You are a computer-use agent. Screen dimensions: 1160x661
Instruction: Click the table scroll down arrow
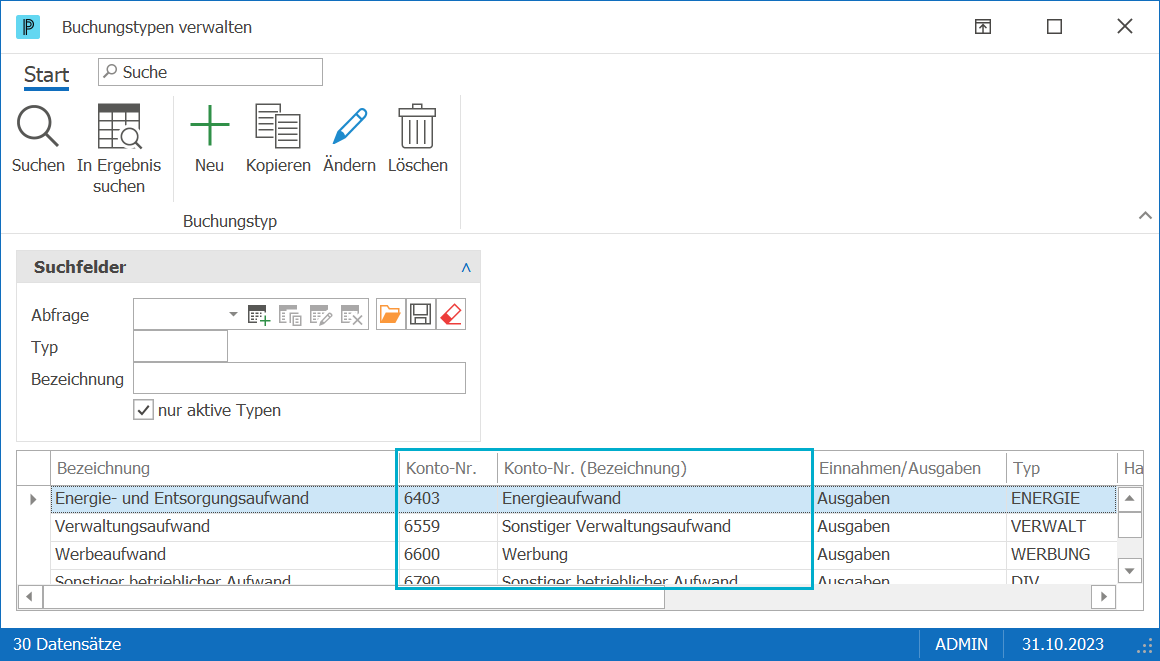tap(1130, 571)
